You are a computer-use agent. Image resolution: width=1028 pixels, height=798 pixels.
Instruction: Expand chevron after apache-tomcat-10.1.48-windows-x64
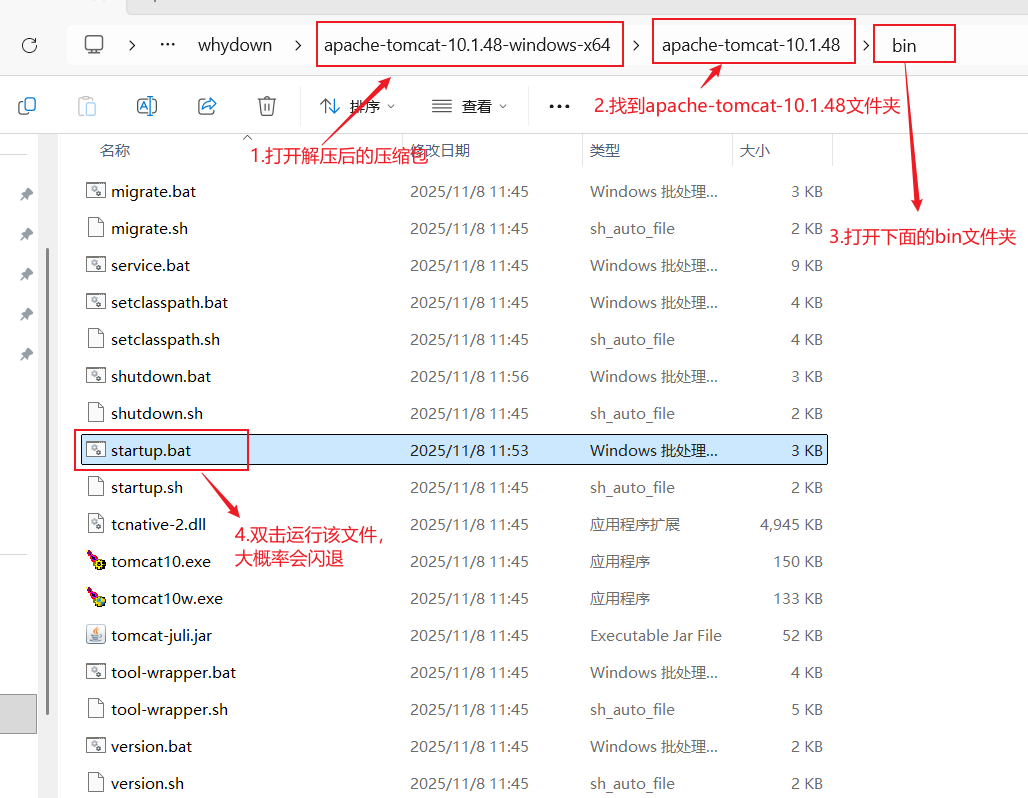coord(636,45)
